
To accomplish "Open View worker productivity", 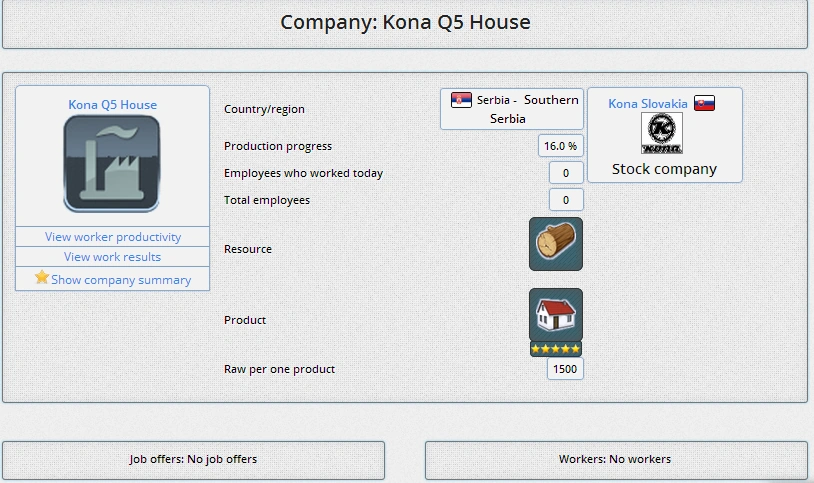I will click(113, 237).
